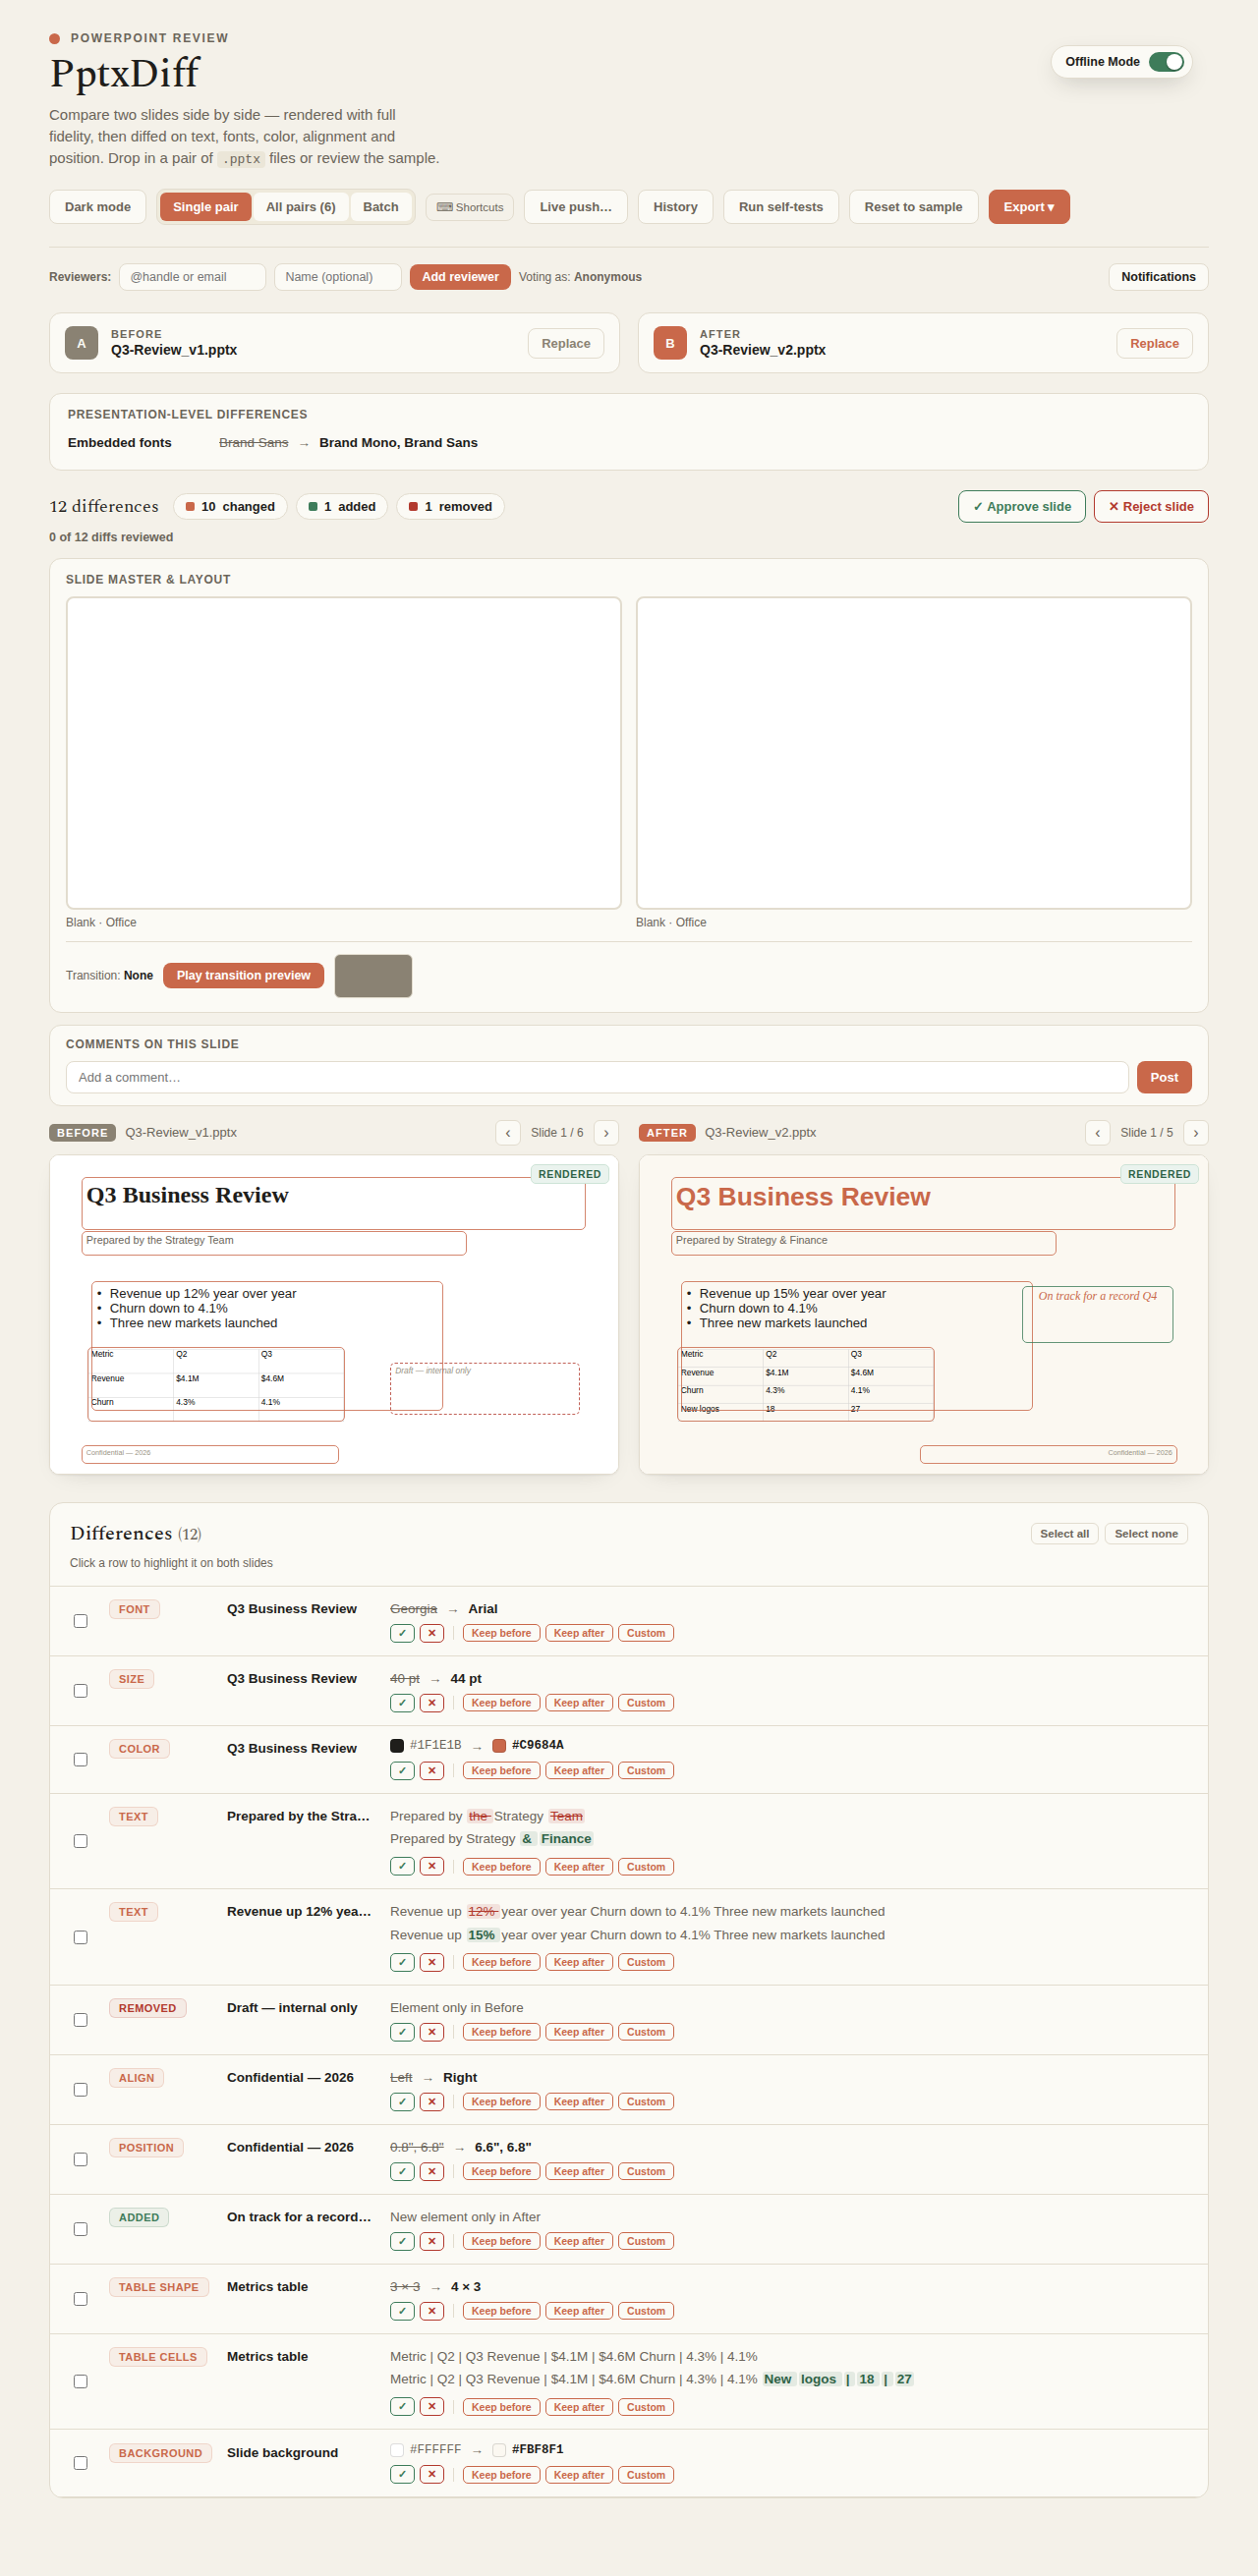Reject the TABLE SHAPE change with X
This screenshot has height=2576, width=1258.
[432, 2312]
